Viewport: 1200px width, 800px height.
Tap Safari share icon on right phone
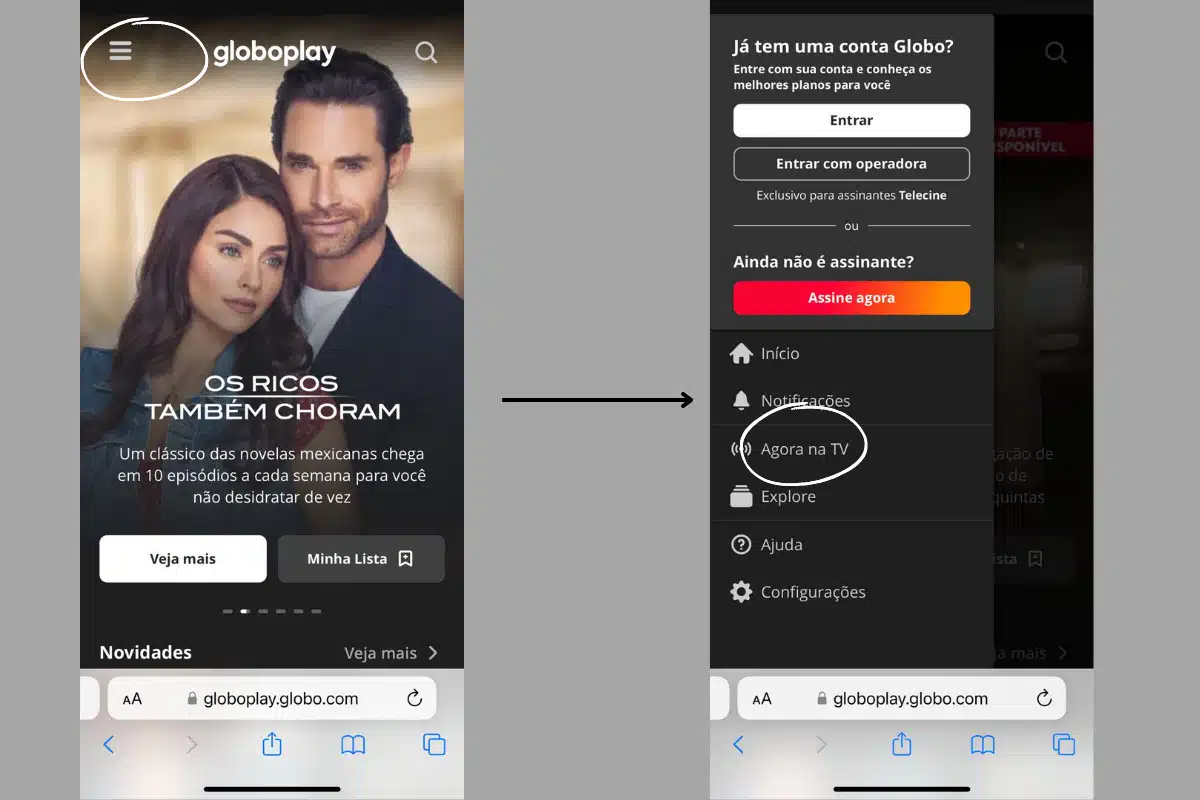coord(902,744)
